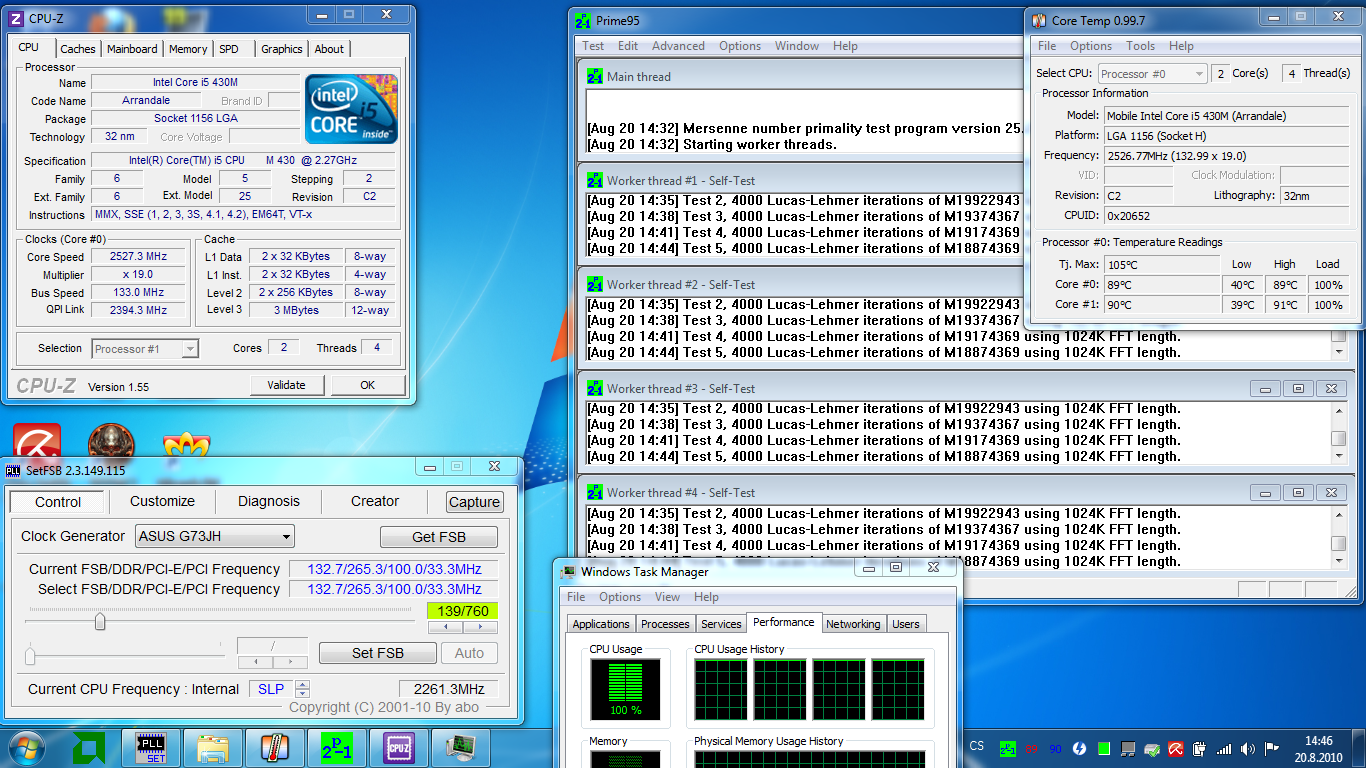Click green square CPU usage tray icon
The width and height of the screenshot is (1366, 768).
click(x=1104, y=748)
